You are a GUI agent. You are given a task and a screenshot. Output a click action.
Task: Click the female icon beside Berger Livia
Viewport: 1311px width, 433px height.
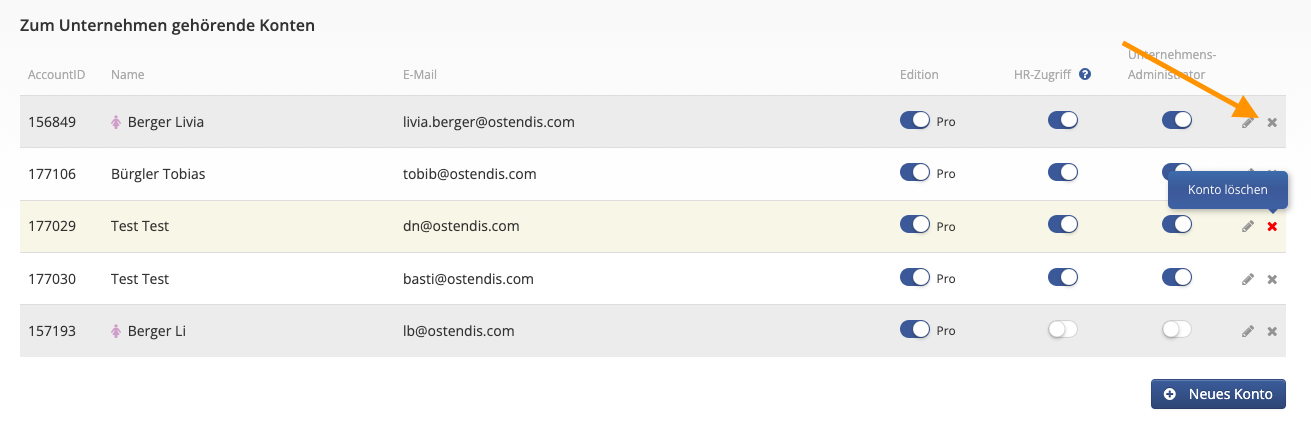116,122
